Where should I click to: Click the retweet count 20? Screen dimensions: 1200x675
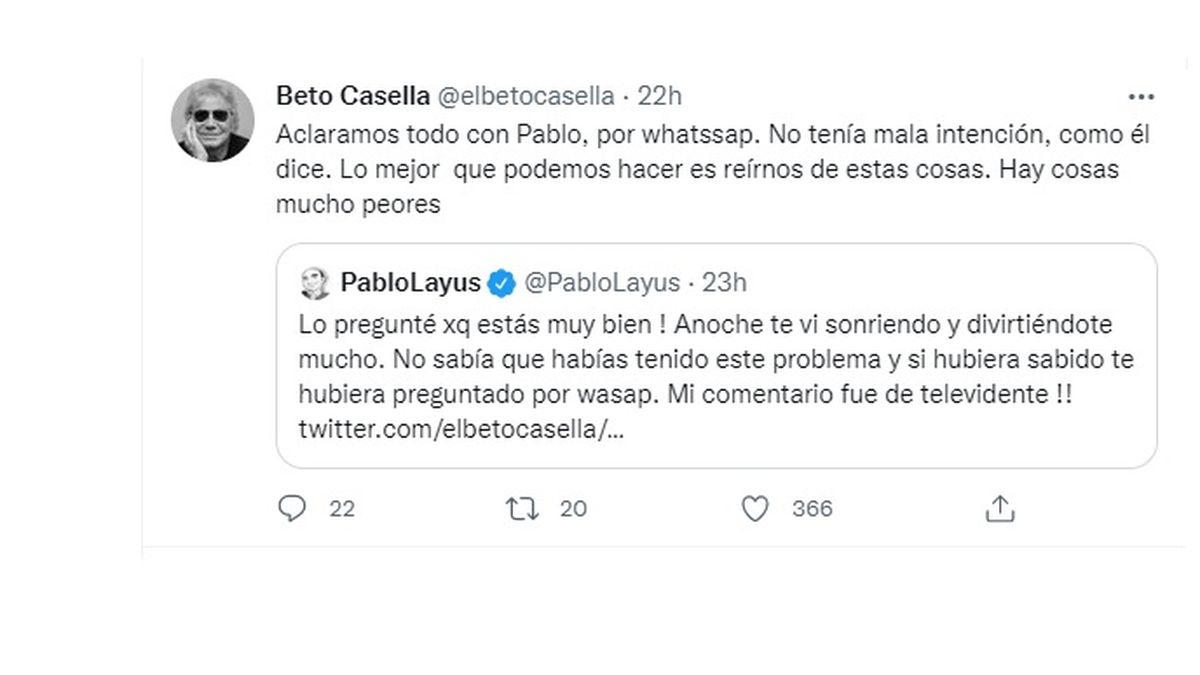tap(573, 509)
